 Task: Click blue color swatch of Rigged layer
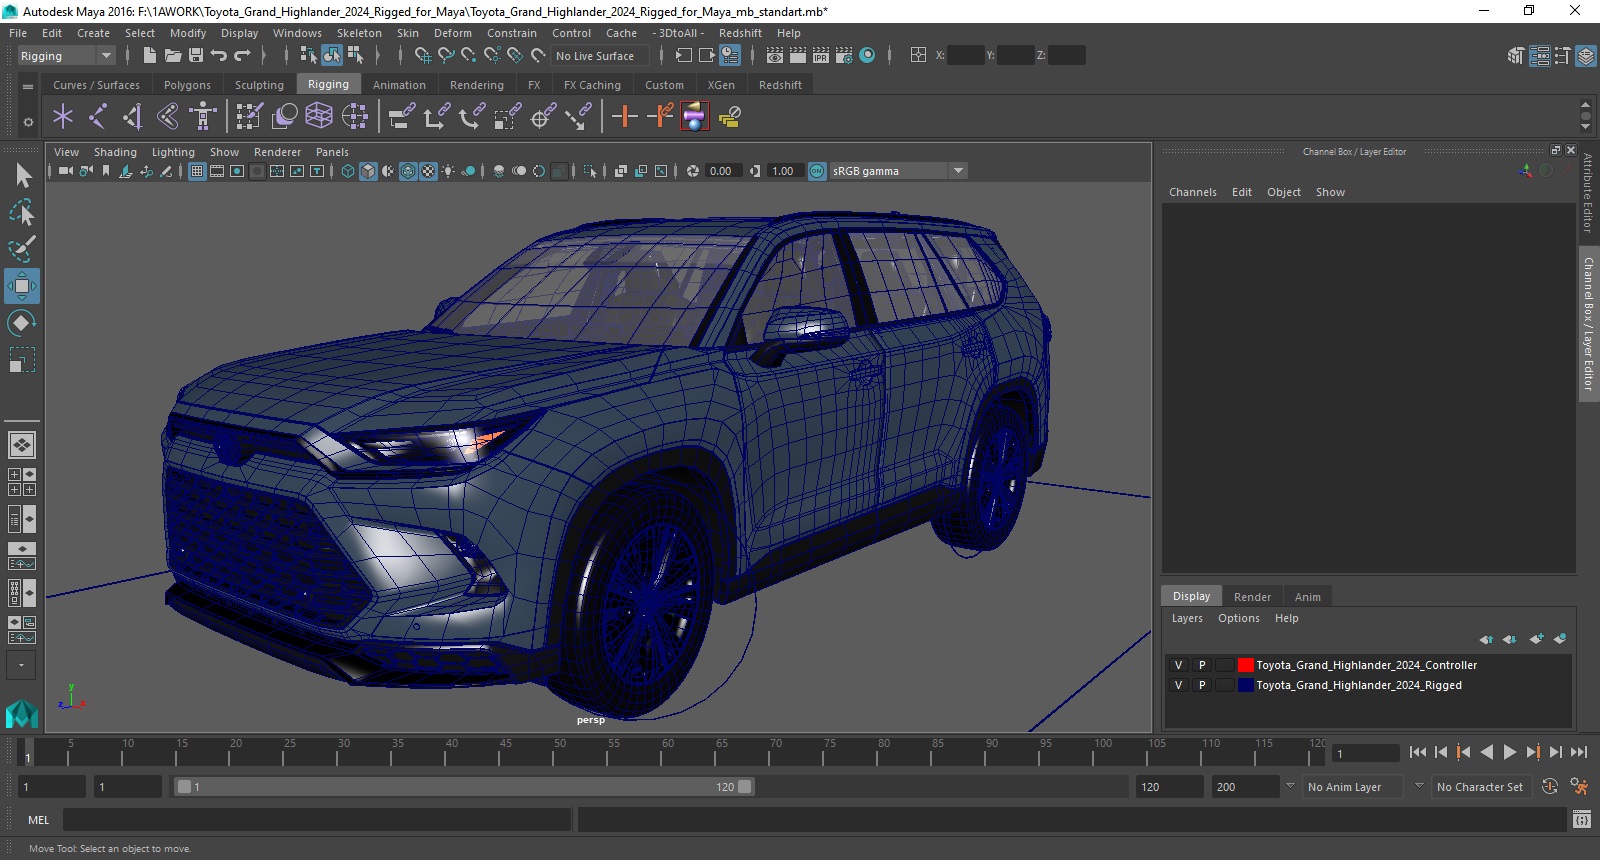(1245, 685)
